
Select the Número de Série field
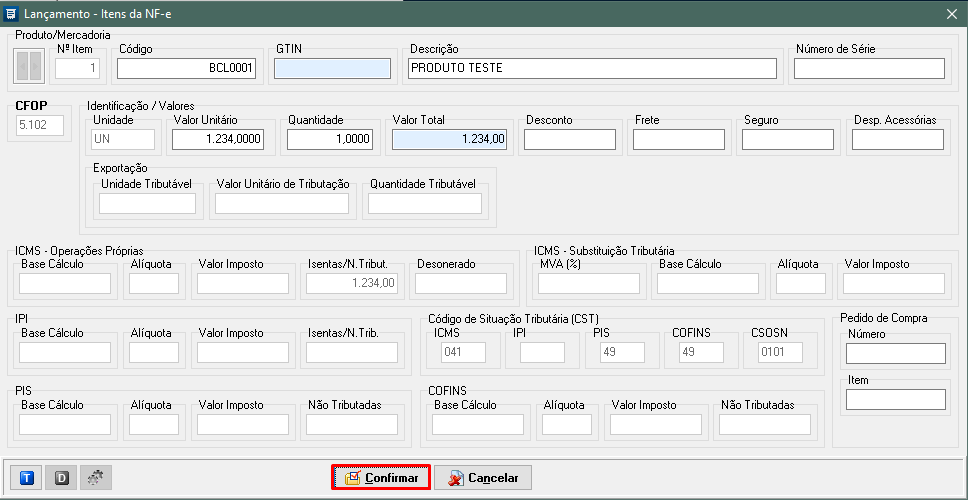pos(868,68)
